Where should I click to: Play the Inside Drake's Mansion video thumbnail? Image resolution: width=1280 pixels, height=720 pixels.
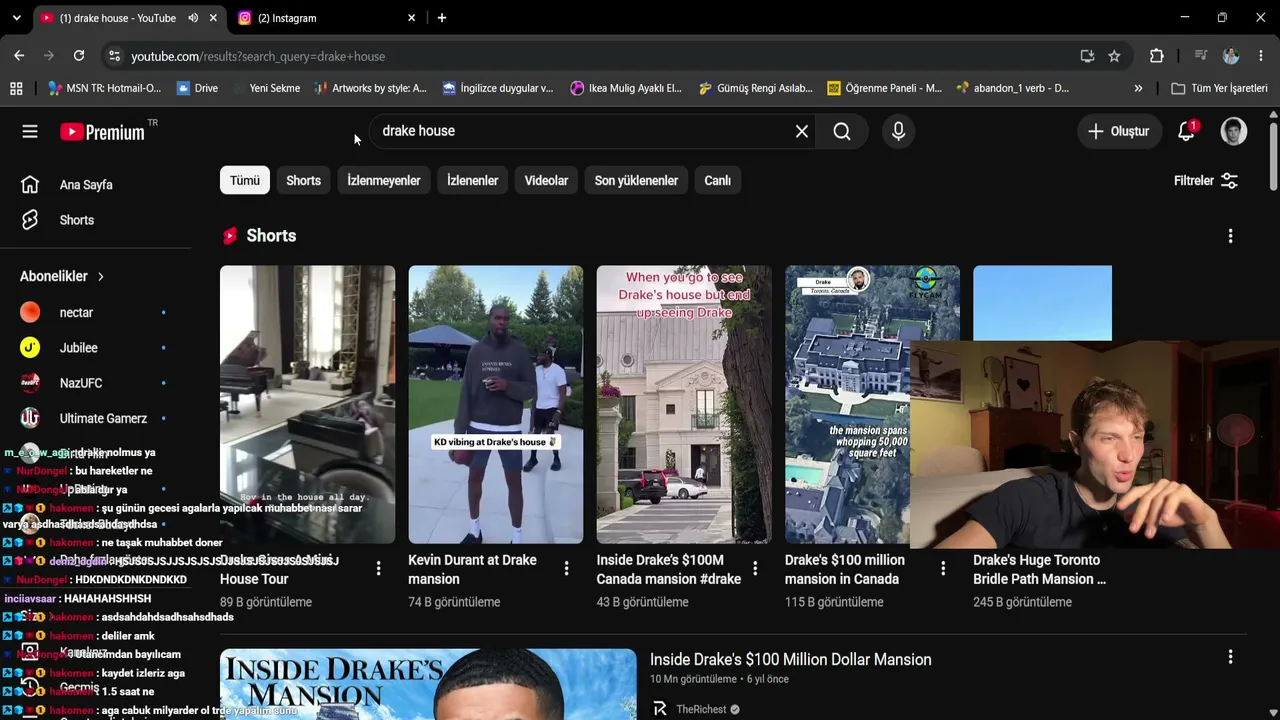[428, 684]
